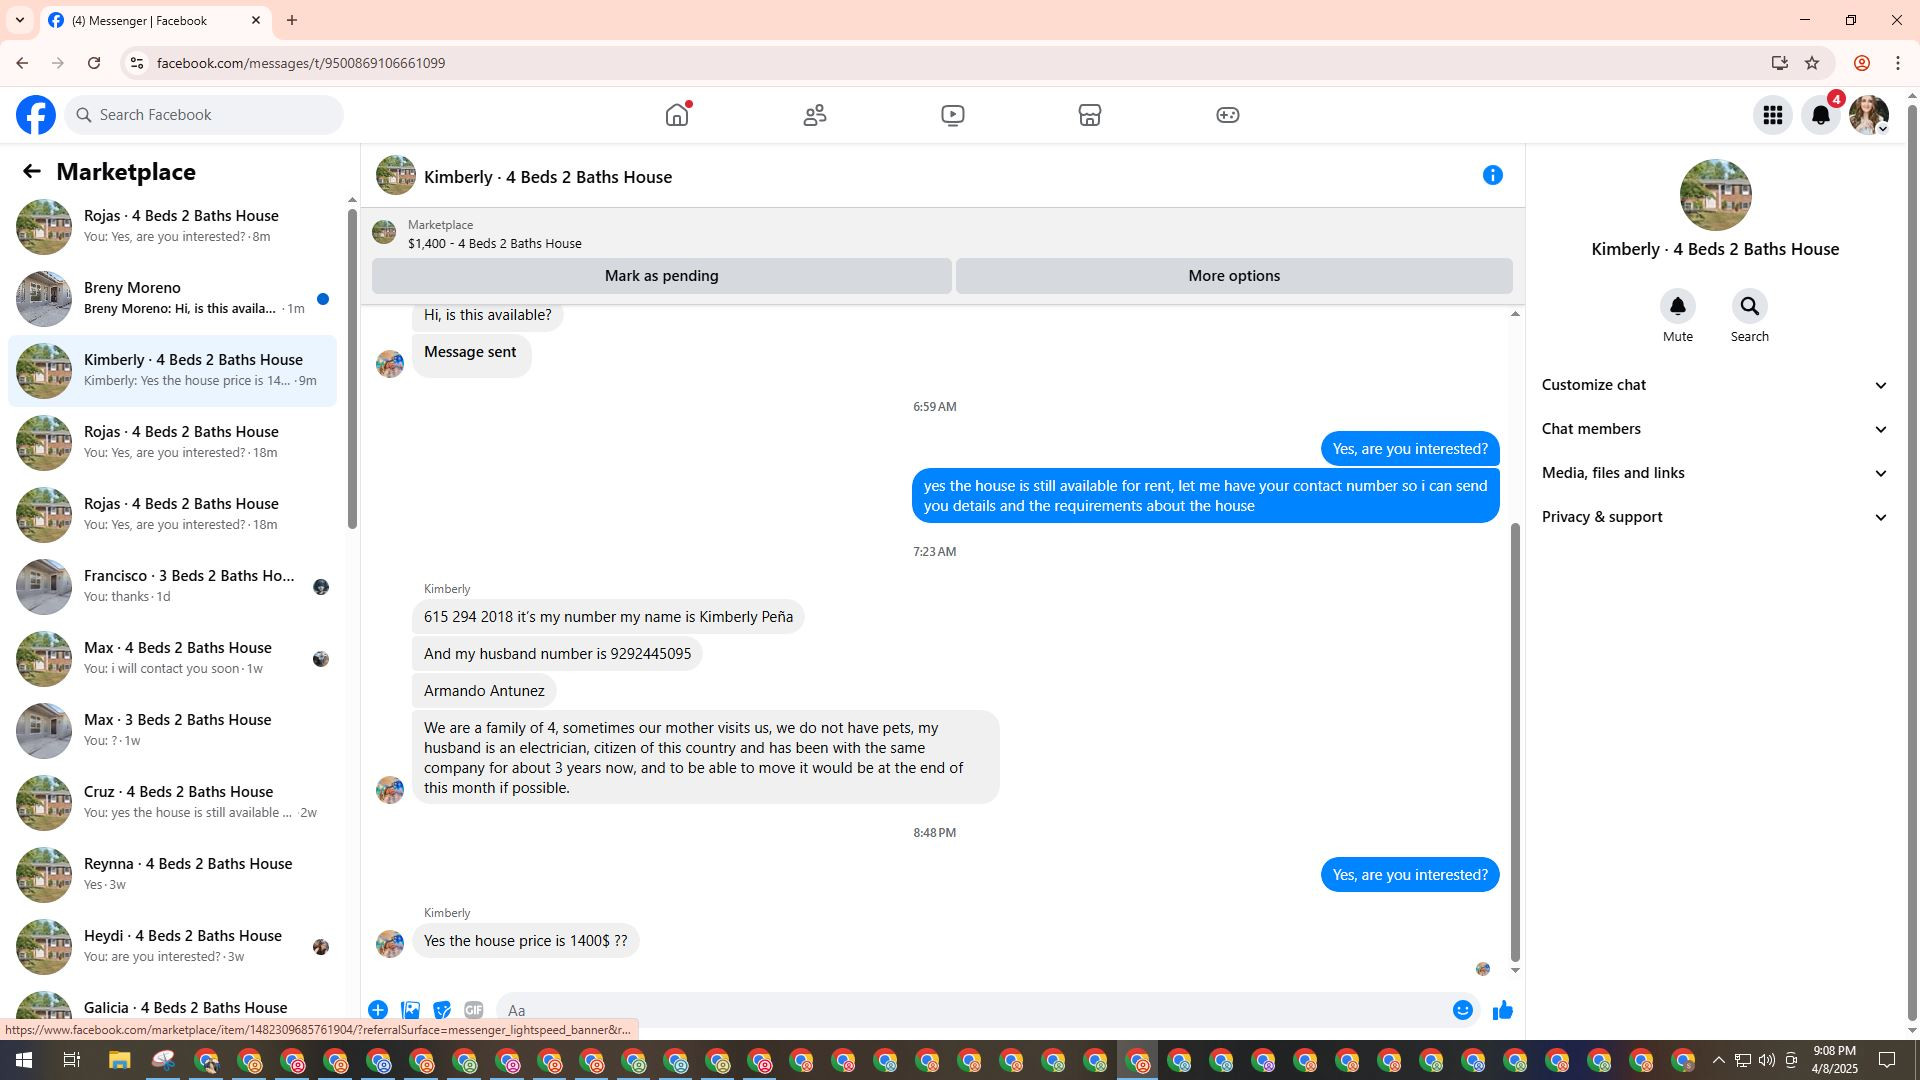Expand Privacy & support section
The height and width of the screenshot is (1080, 1920).
click(x=1714, y=517)
